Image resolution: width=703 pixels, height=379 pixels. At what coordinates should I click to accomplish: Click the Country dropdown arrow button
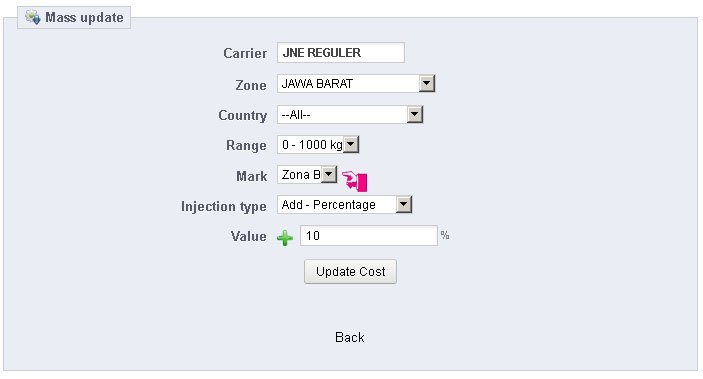(x=415, y=114)
